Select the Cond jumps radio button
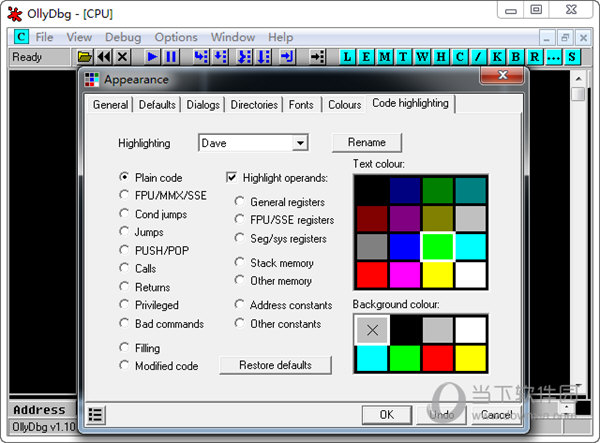The width and height of the screenshot is (600, 443). coord(124,213)
